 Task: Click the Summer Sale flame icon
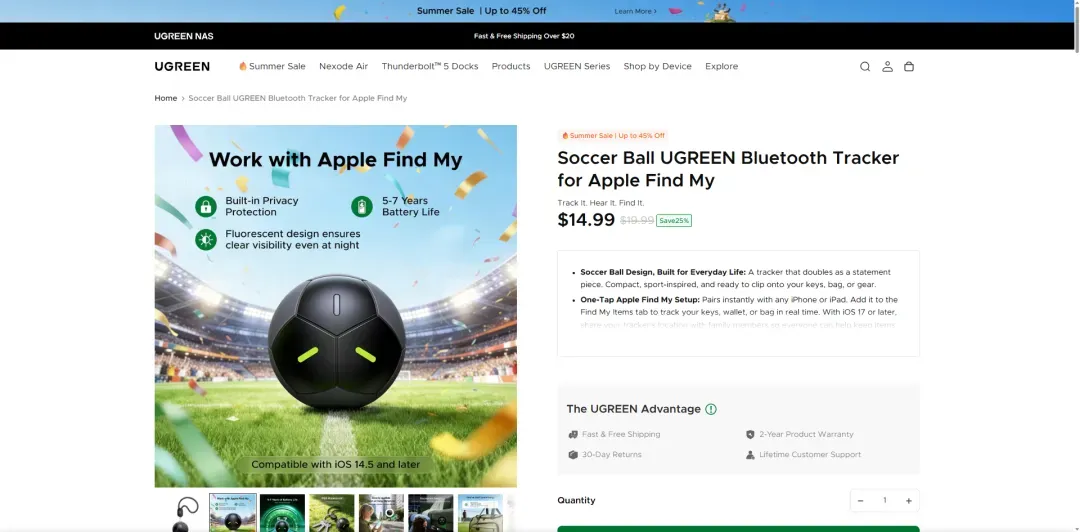242,66
